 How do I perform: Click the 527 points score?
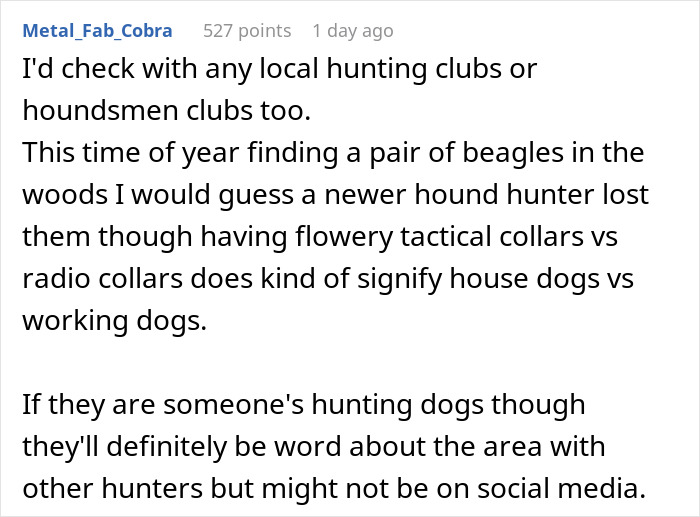[247, 31]
